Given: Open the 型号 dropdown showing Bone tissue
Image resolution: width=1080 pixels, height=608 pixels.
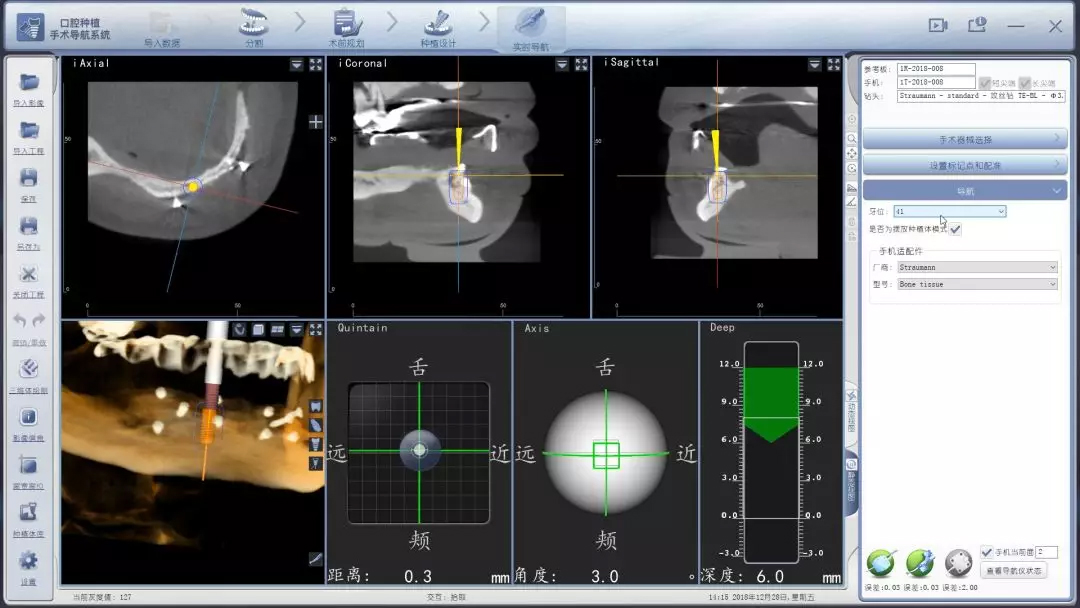Looking at the screenshot, I should point(977,285).
